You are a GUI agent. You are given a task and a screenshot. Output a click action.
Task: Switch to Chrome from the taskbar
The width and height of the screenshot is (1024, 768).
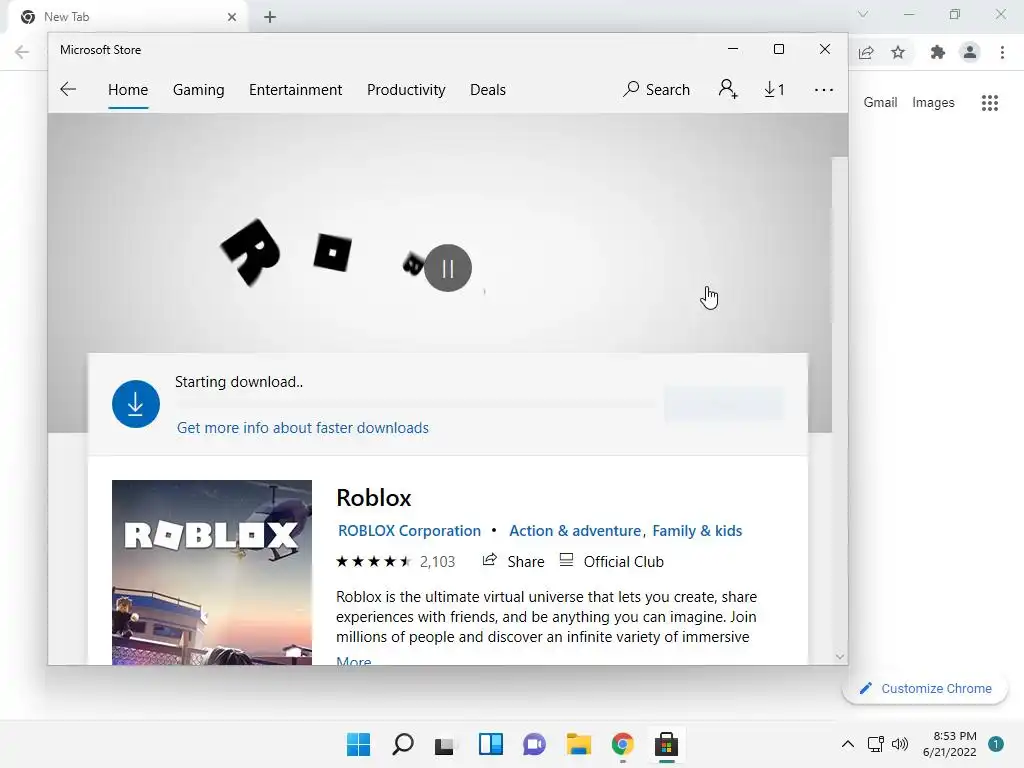coord(622,744)
